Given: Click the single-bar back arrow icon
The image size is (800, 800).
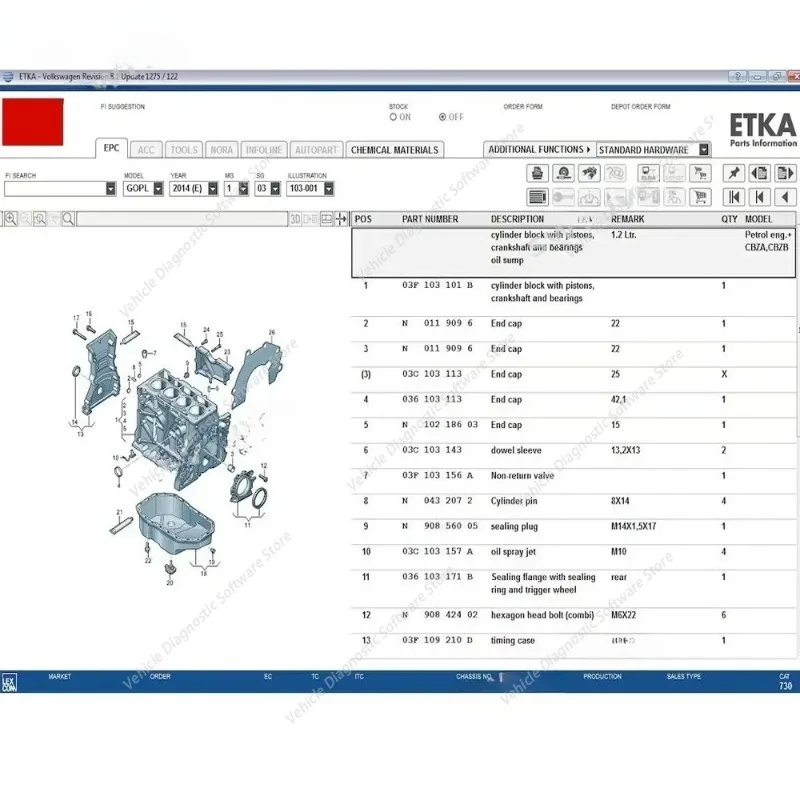Looking at the screenshot, I should click(759, 197).
